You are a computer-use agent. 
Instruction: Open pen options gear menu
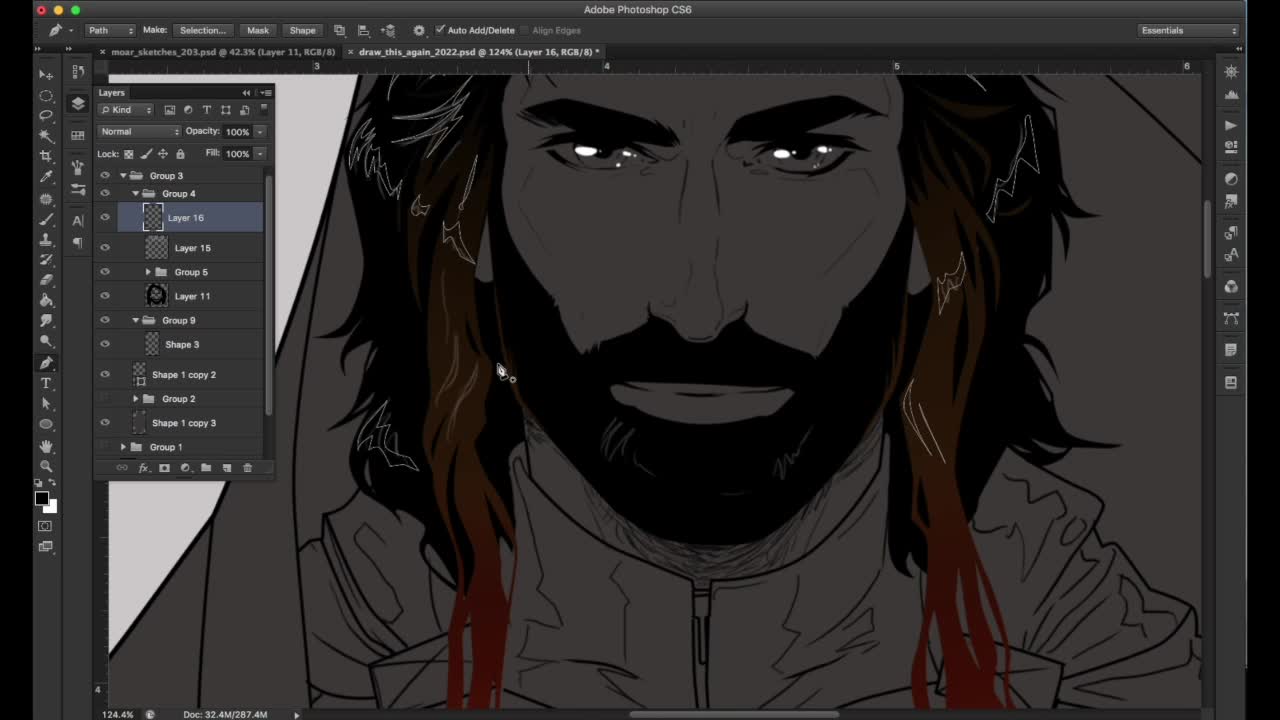click(x=419, y=30)
